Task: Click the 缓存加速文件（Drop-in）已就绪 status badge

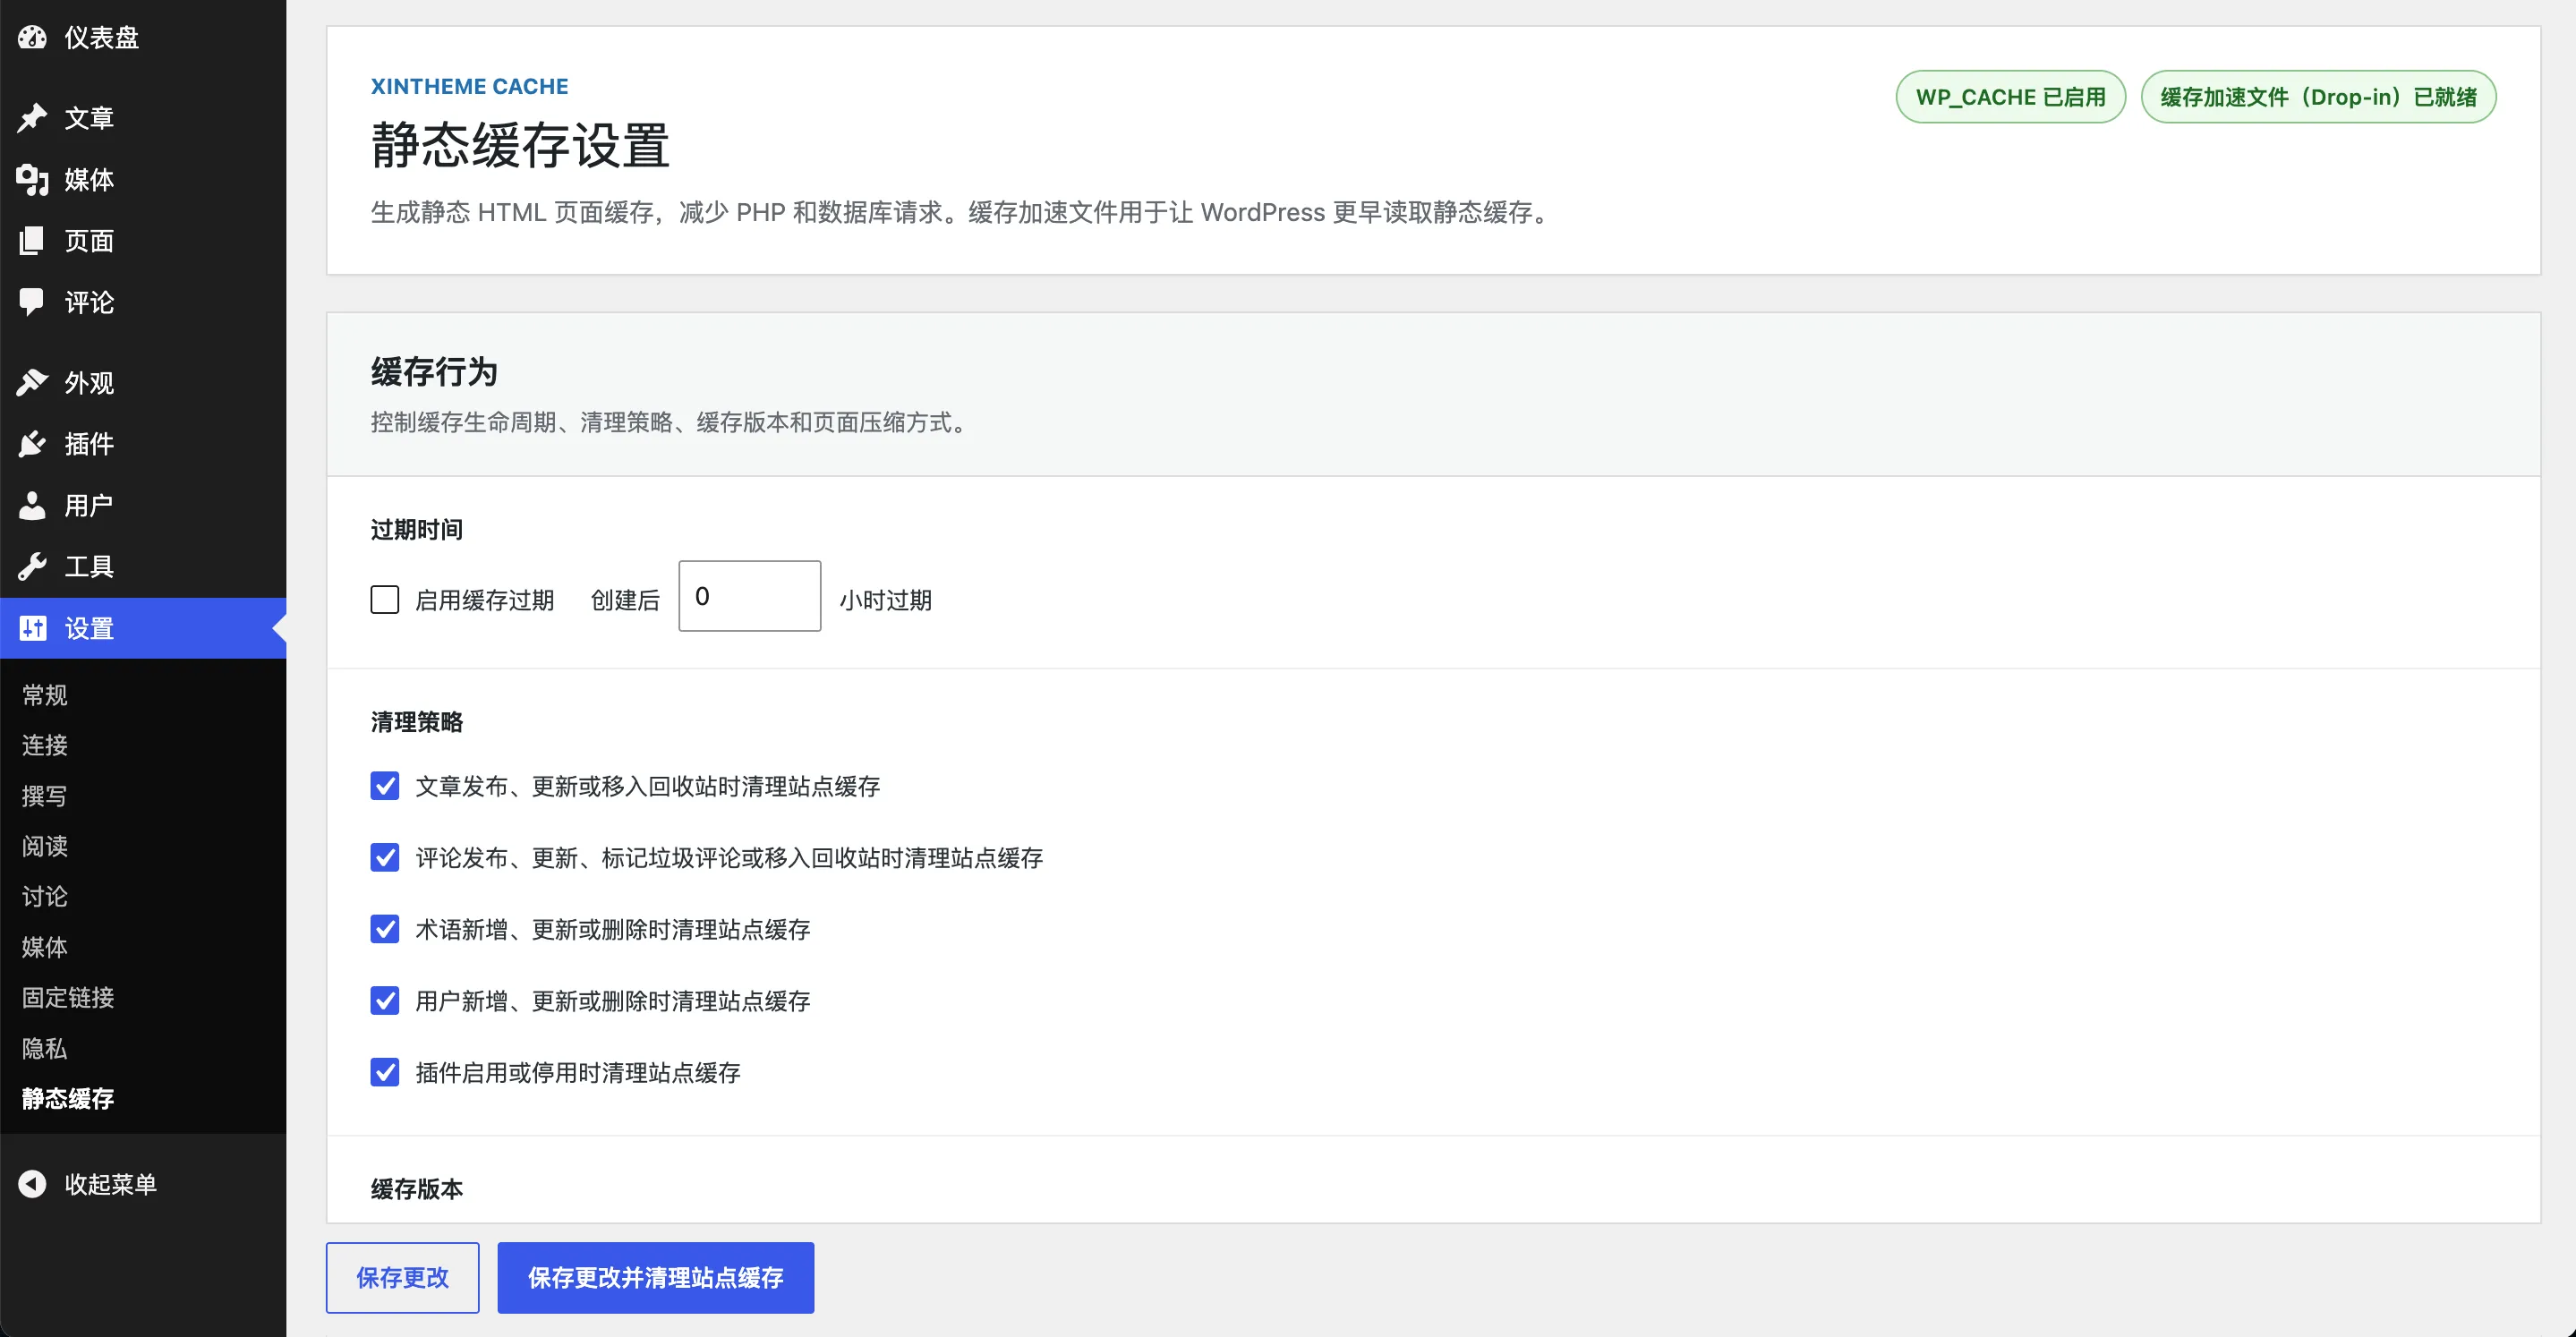Action: 2319,97
